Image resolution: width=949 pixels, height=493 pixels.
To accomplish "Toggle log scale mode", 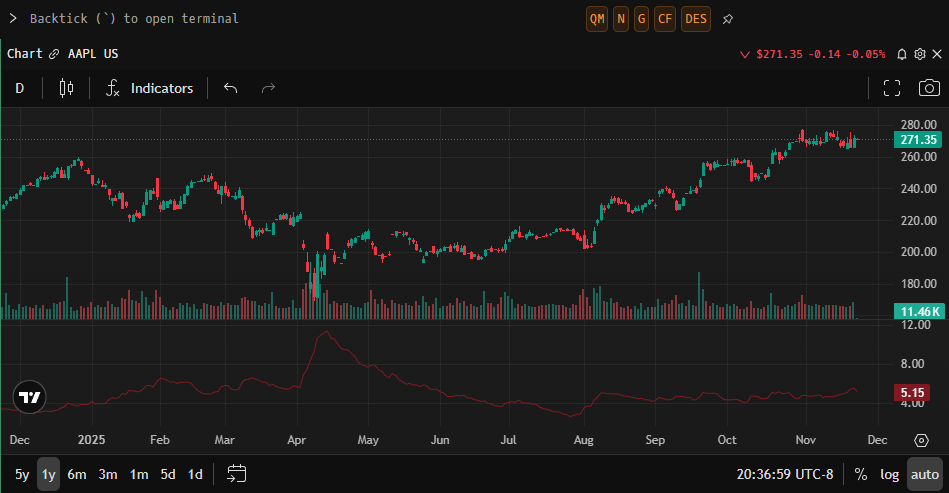I will click(889, 474).
